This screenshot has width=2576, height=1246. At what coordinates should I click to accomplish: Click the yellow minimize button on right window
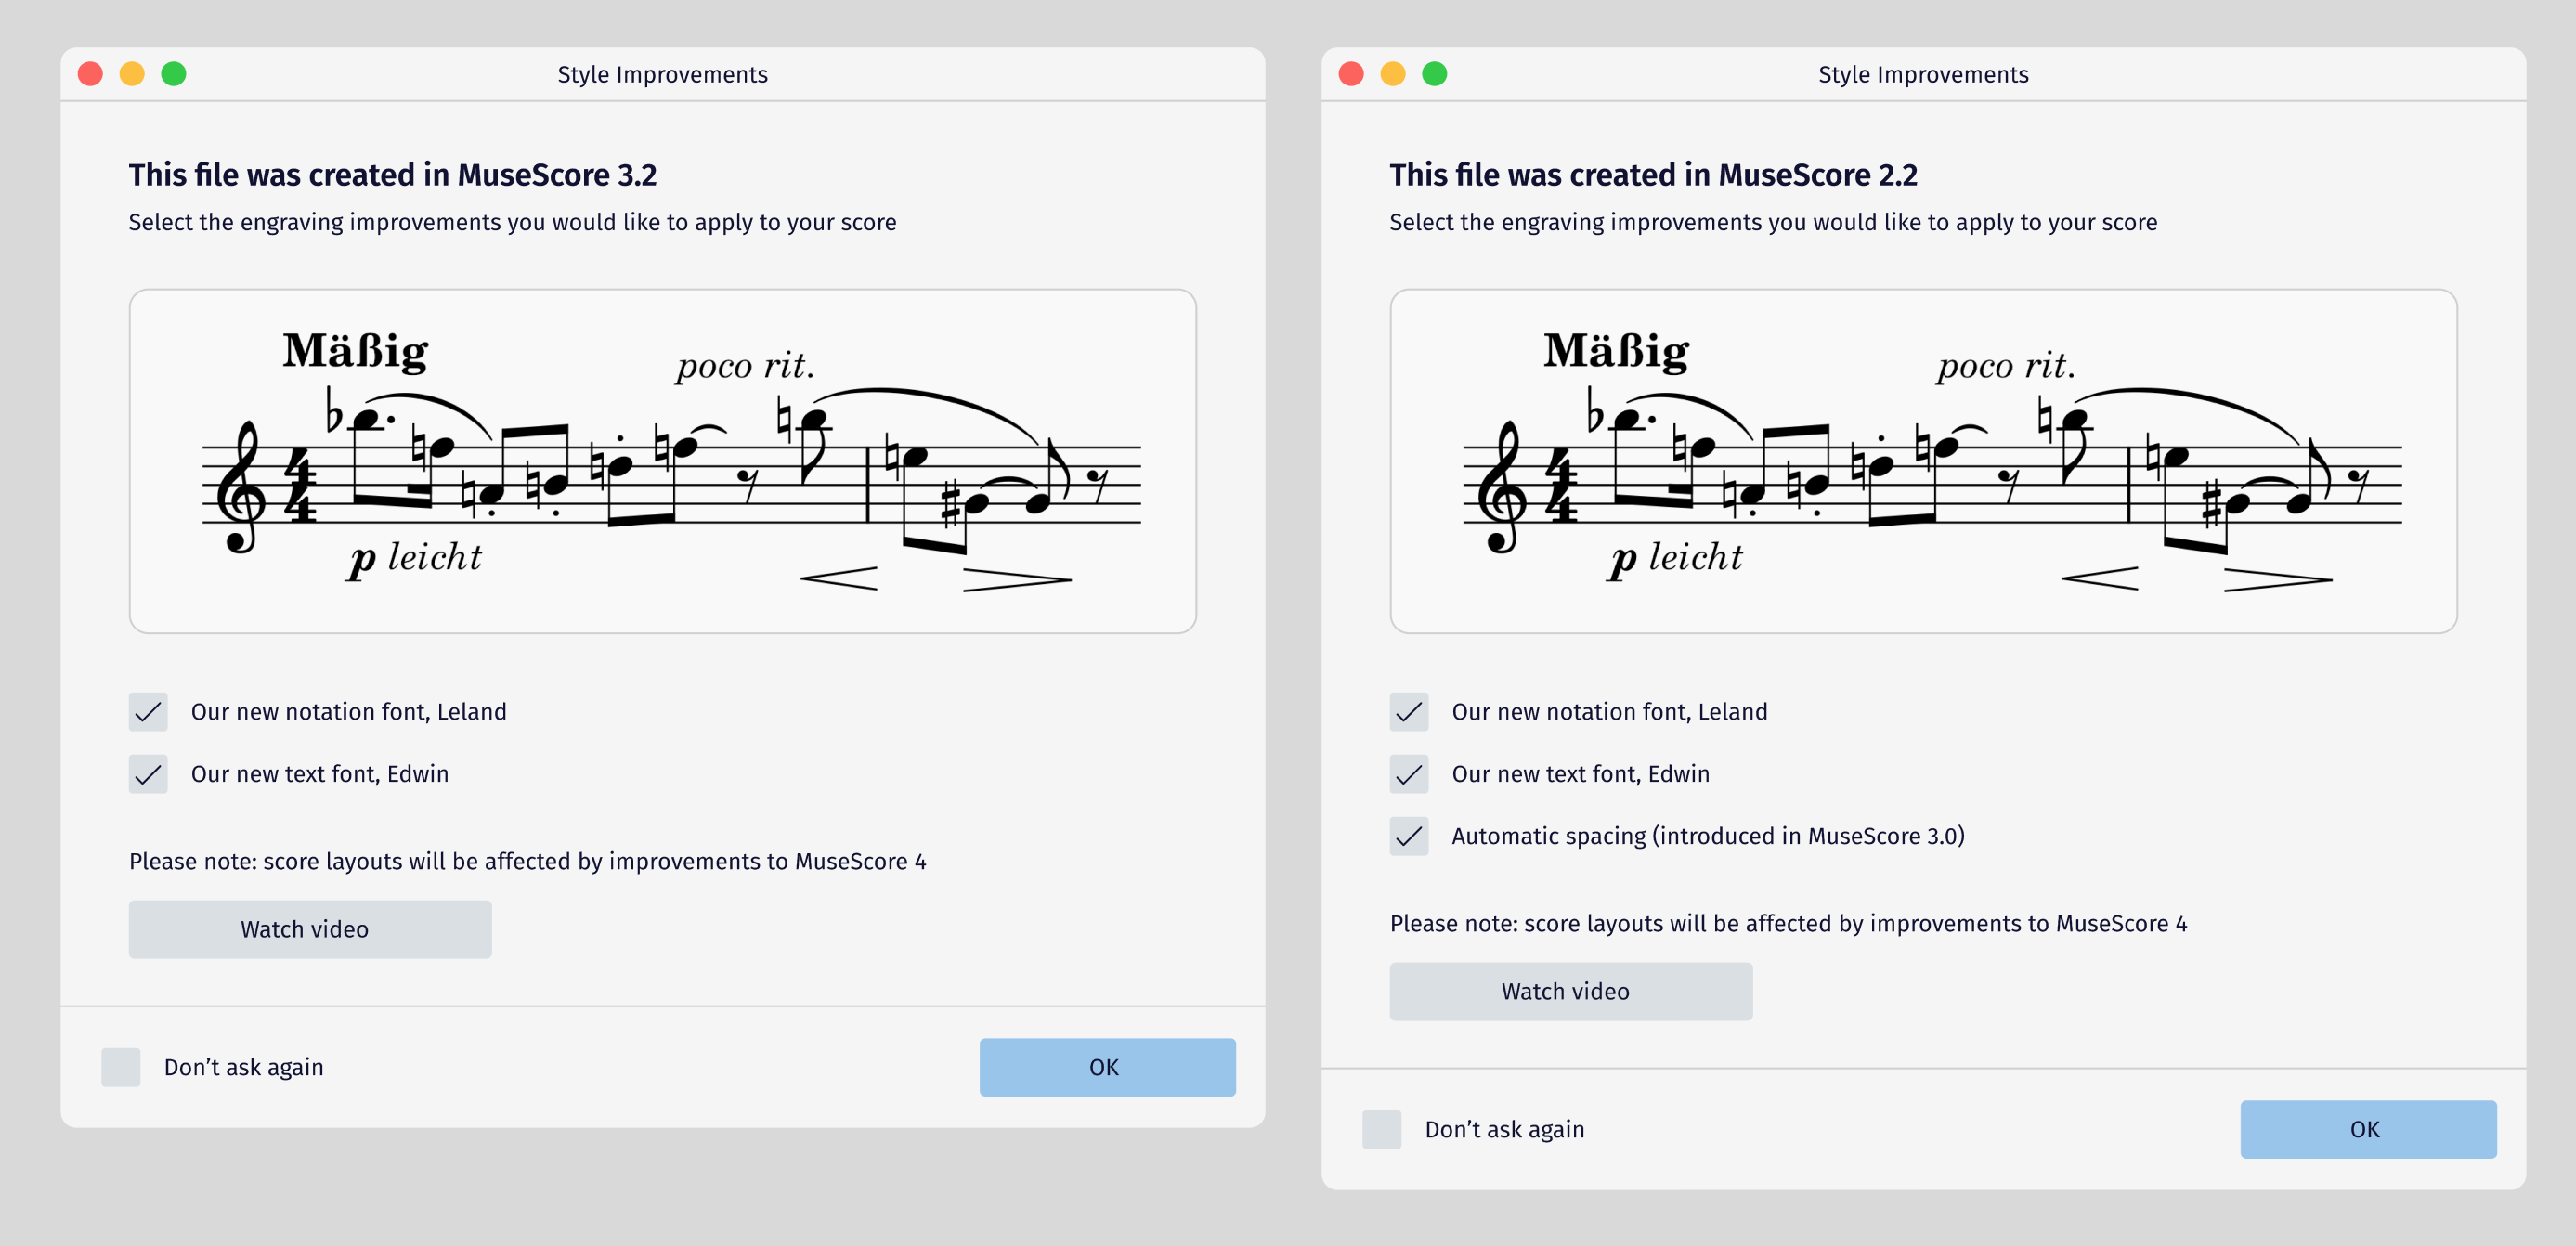[1392, 73]
